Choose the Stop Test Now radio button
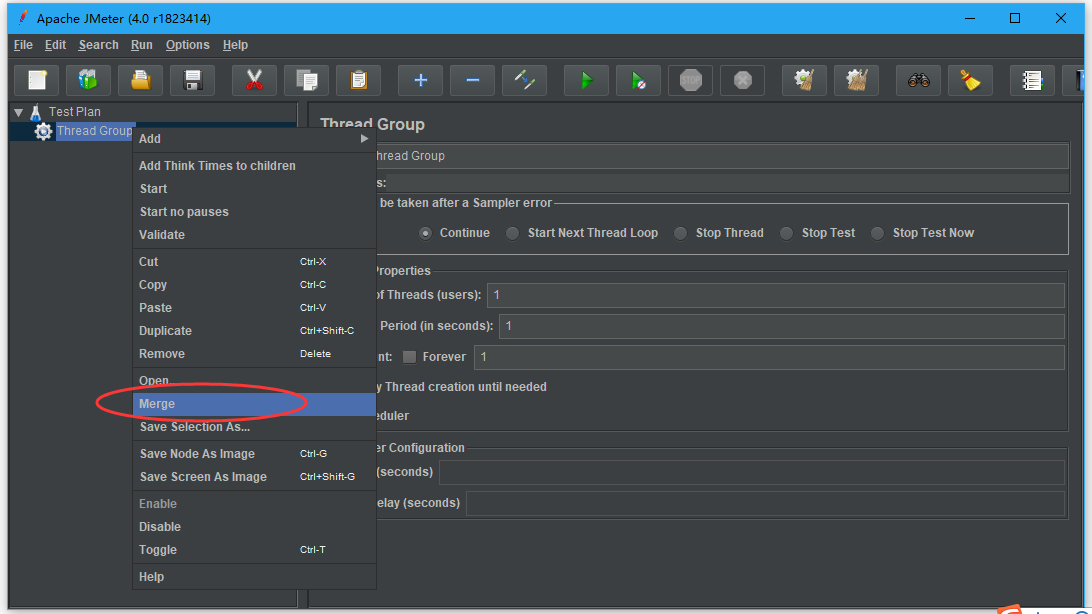Screen dimensions: 1092x614 [877, 233]
